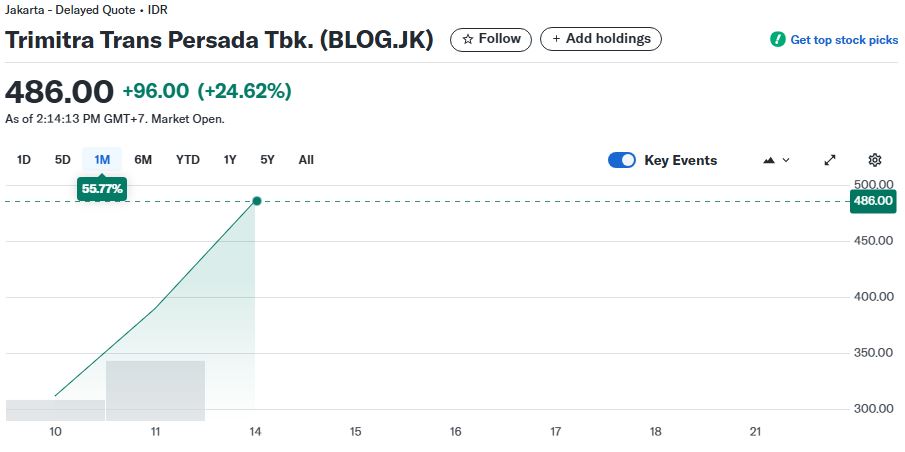Click the star icon in Follow button
Screen dimensions: 905x452
(x=468, y=39)
